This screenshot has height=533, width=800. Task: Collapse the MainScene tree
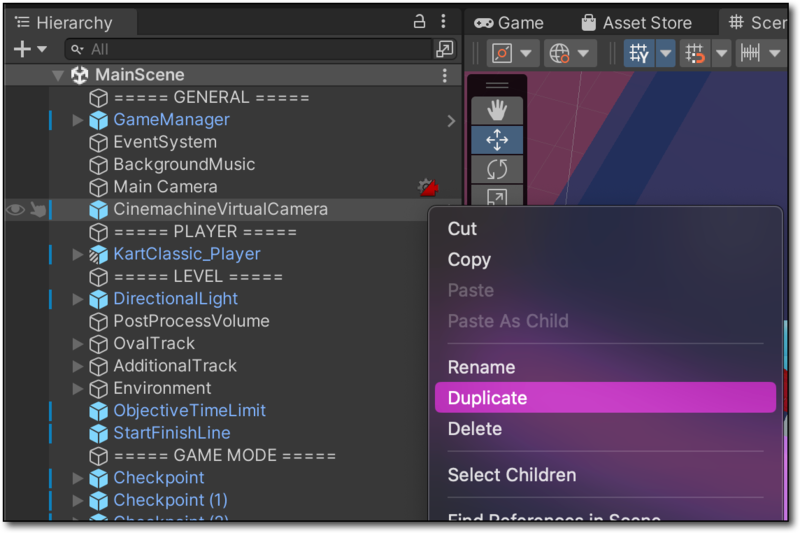click(x=58, y=75)
